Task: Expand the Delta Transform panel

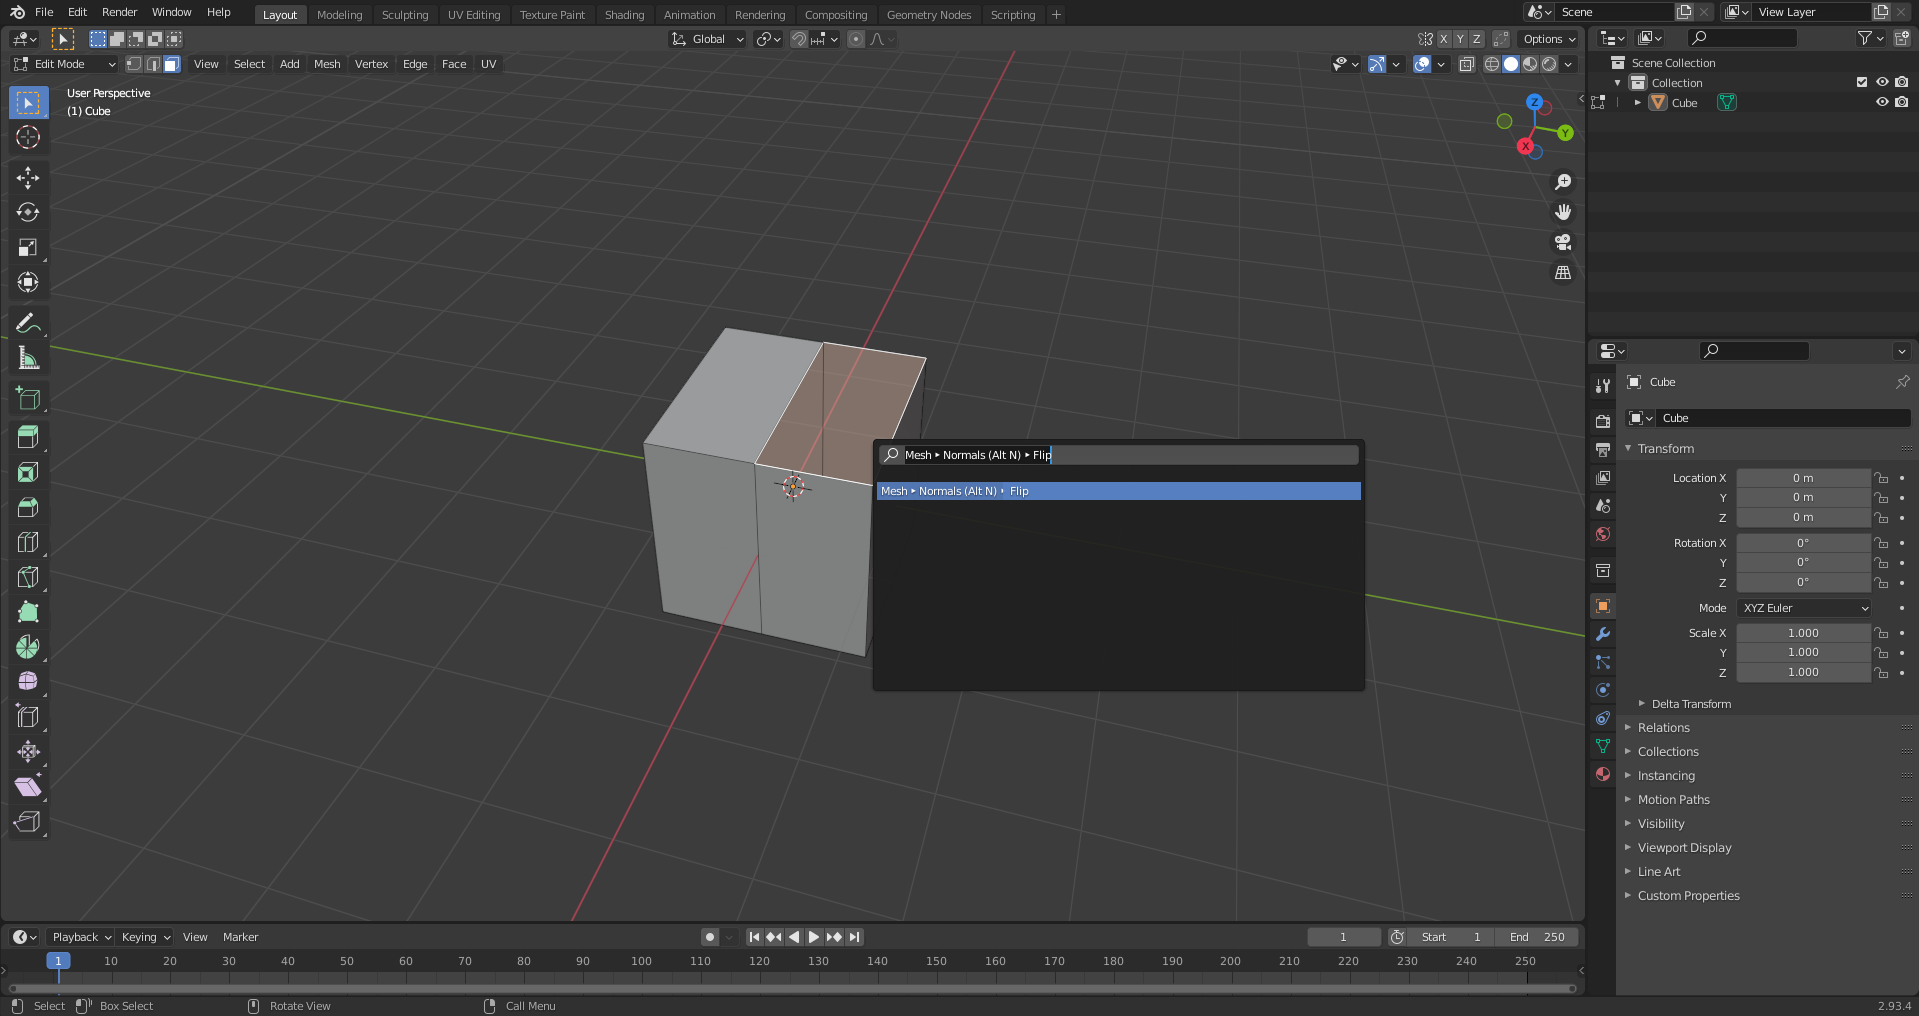Action: click(1690, 704)
